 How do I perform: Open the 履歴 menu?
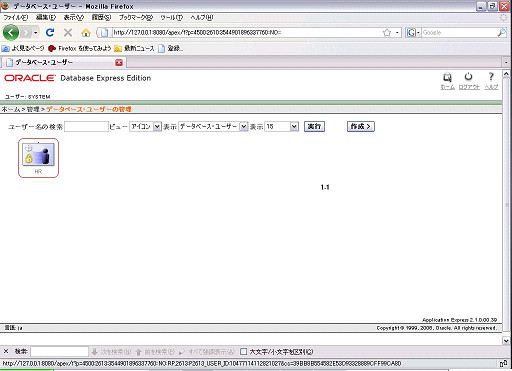click(x=101, y=17)
